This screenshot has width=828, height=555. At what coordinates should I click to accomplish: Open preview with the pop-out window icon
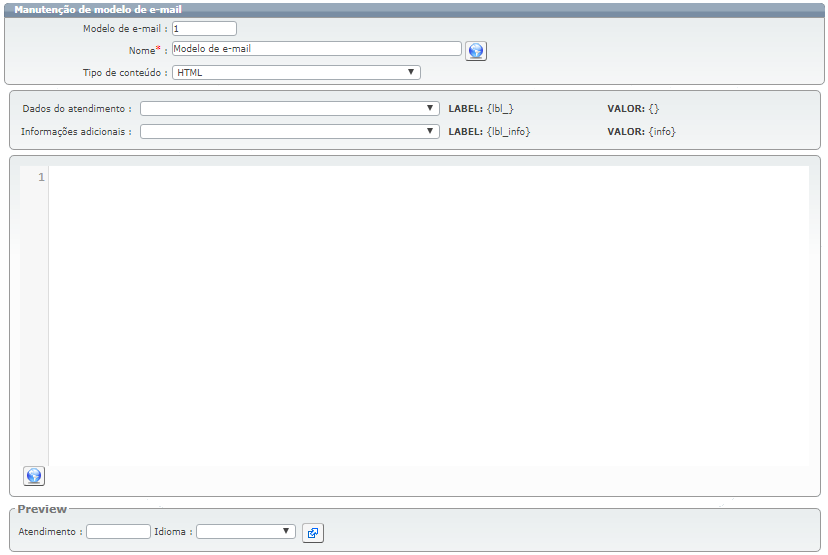(313, 533)
